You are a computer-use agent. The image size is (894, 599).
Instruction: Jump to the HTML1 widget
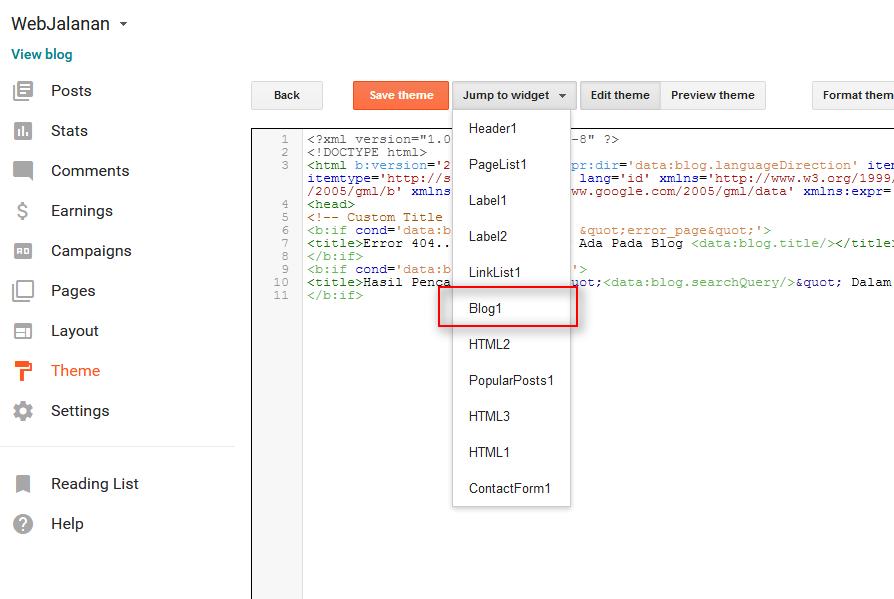(511, 452)
